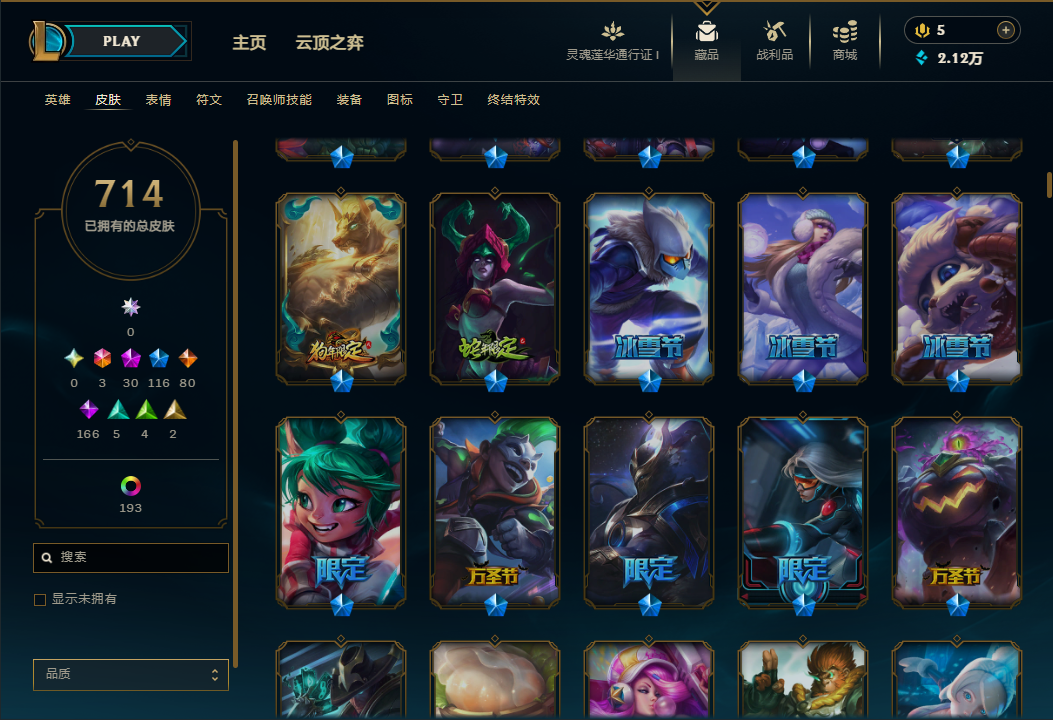Open the 战利品 loot icon
The image size is (1053, 720).
coord(774,32)
